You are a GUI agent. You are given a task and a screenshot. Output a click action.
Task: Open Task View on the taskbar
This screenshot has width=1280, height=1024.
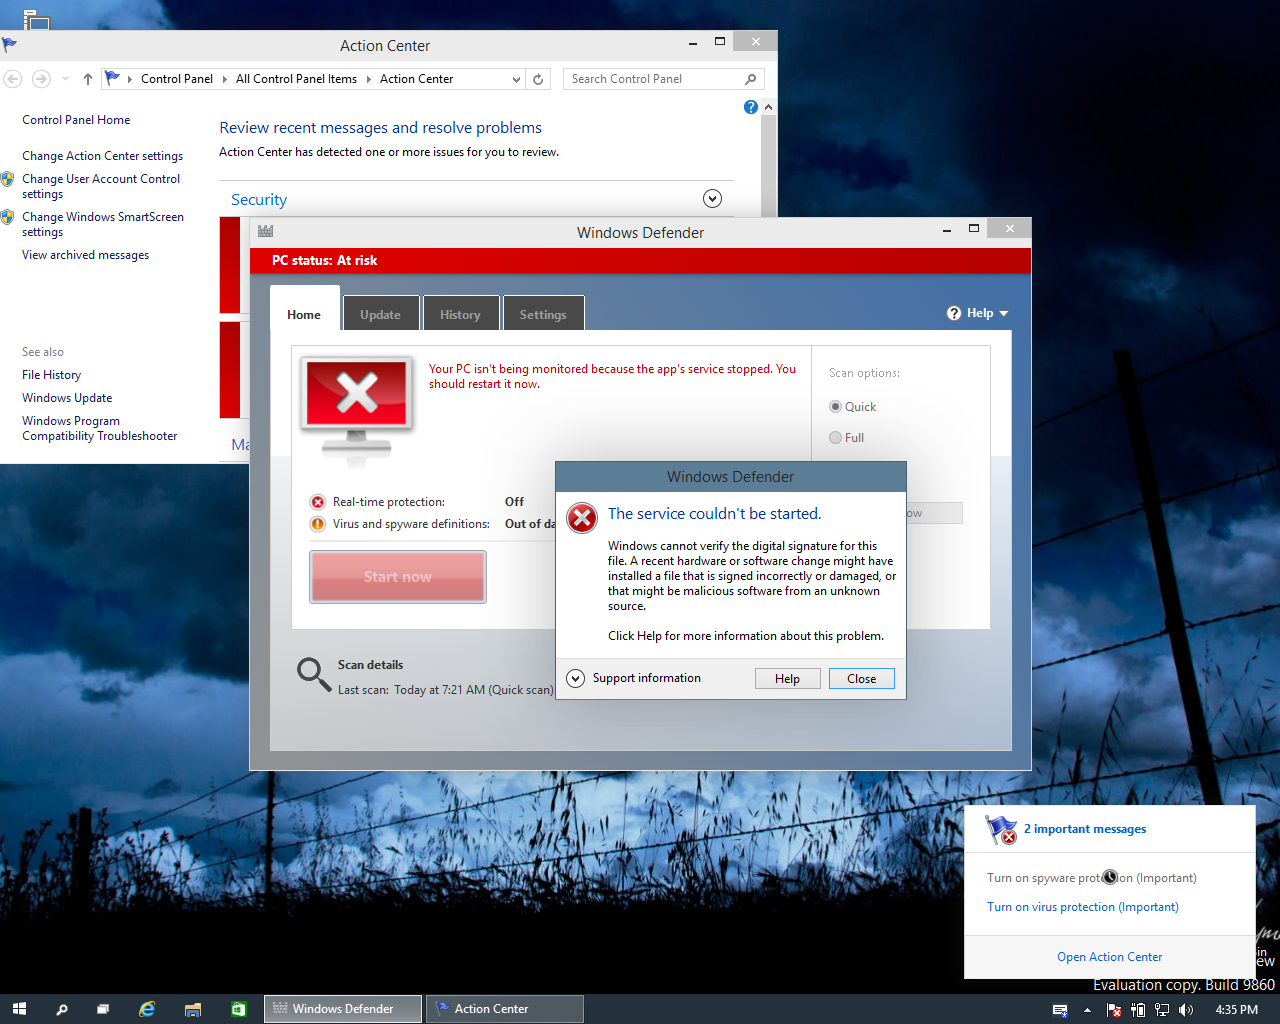coord(103,1009)
